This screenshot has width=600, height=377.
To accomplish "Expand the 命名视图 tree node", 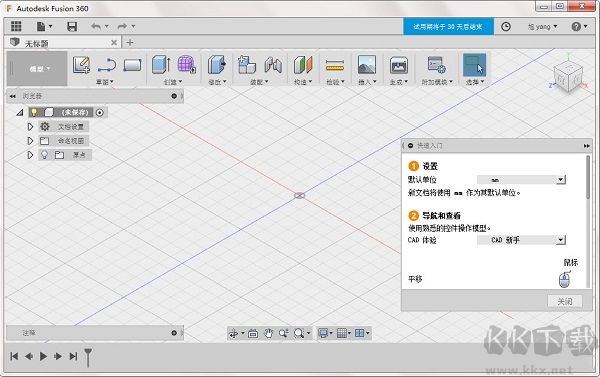I will click(30, 141).
